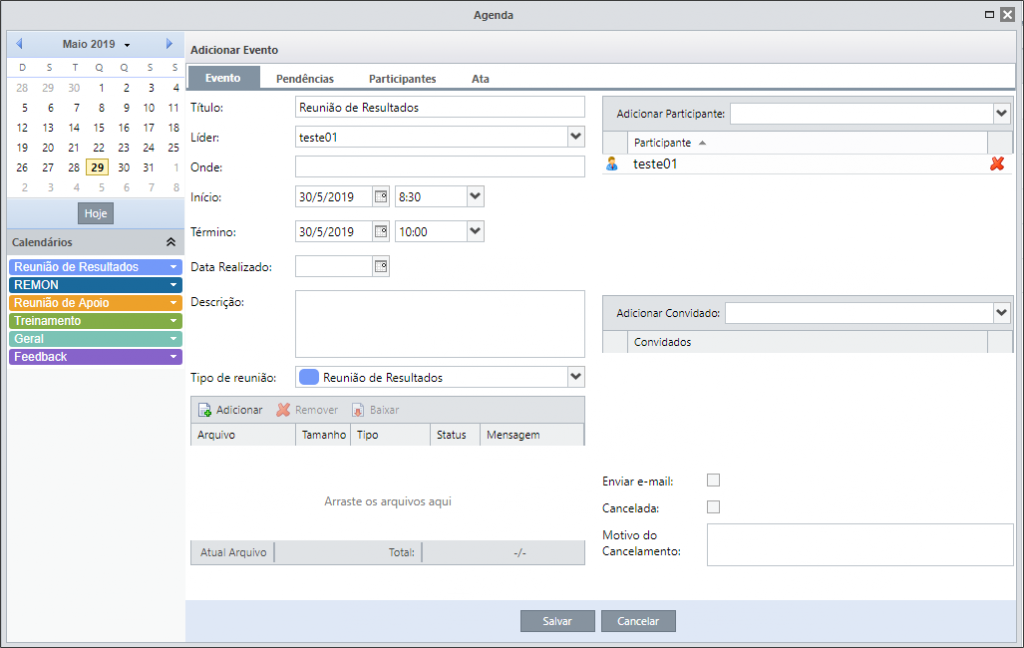Click the Tamanho column header
Screen dimensions: 1024x648
tap(323, 434)
